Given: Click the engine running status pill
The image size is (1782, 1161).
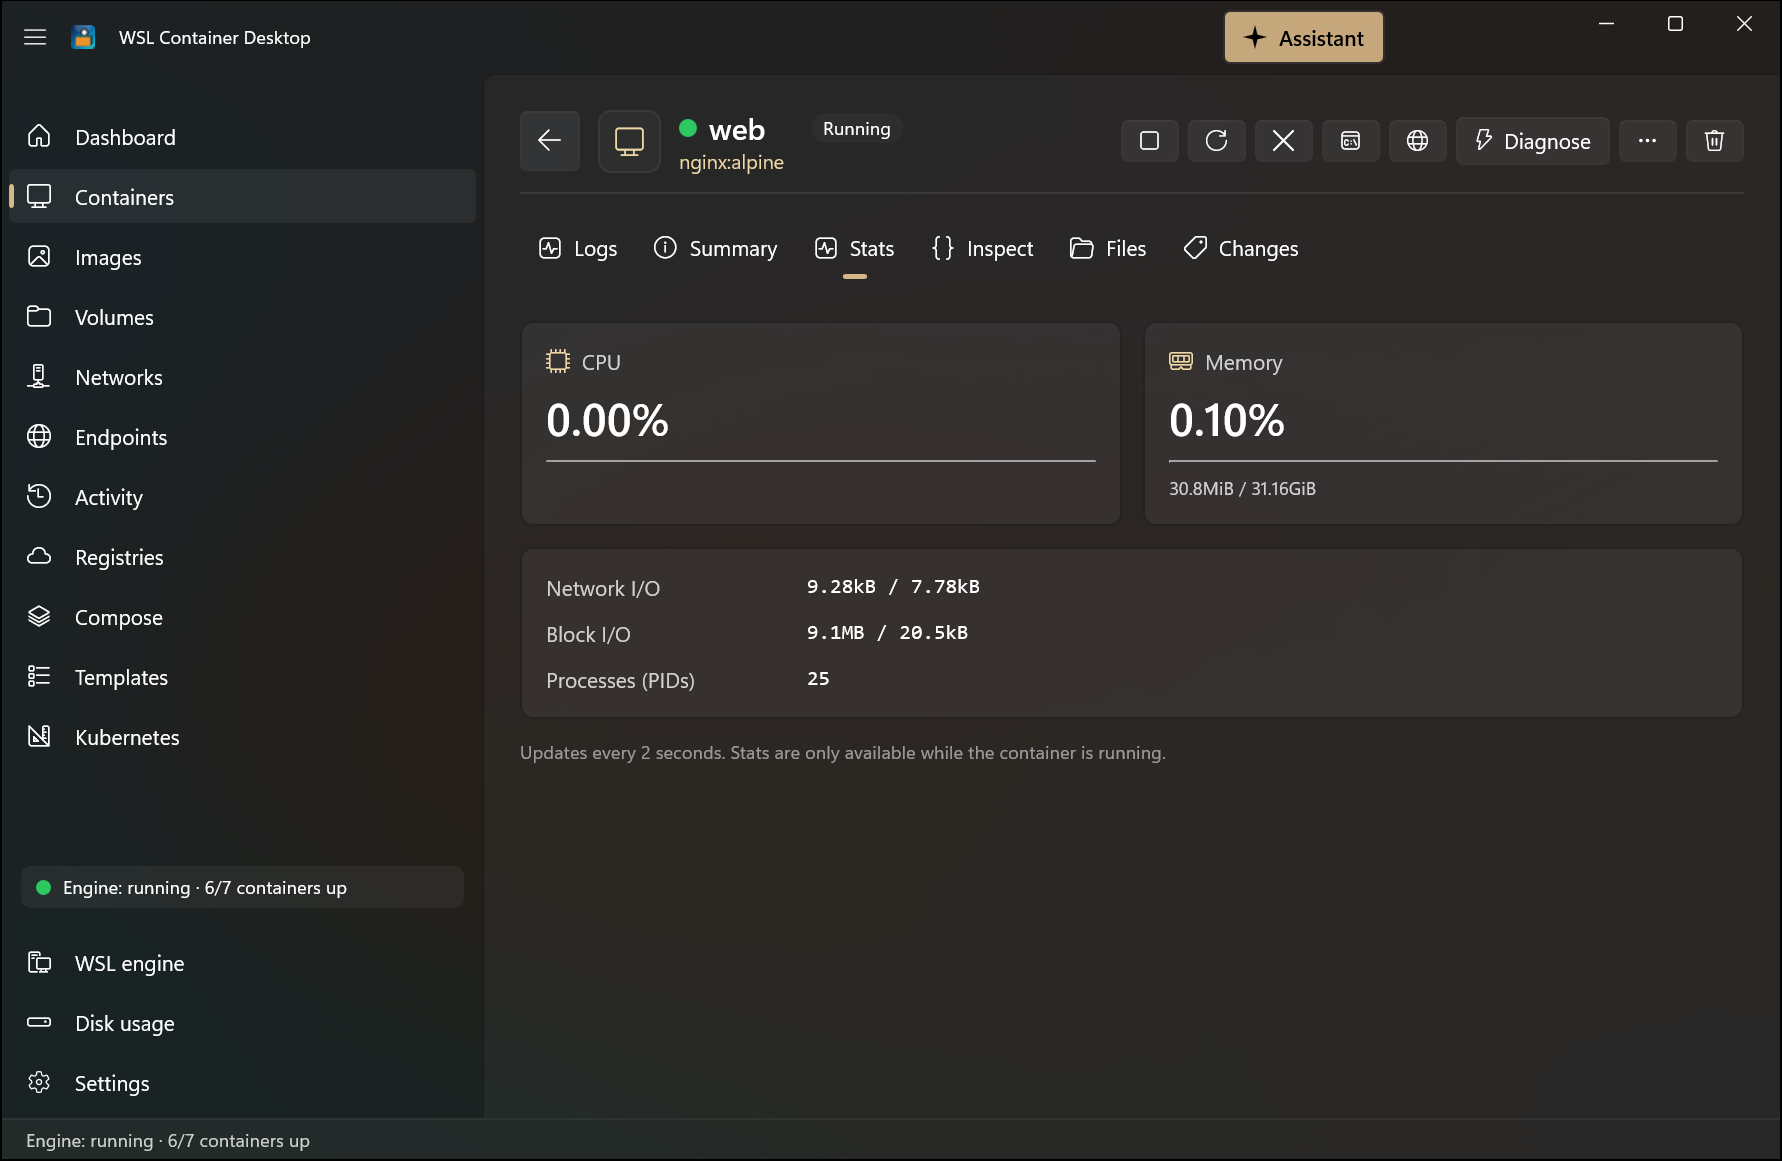Looking at the screenshot, I should tap(242, 887).
